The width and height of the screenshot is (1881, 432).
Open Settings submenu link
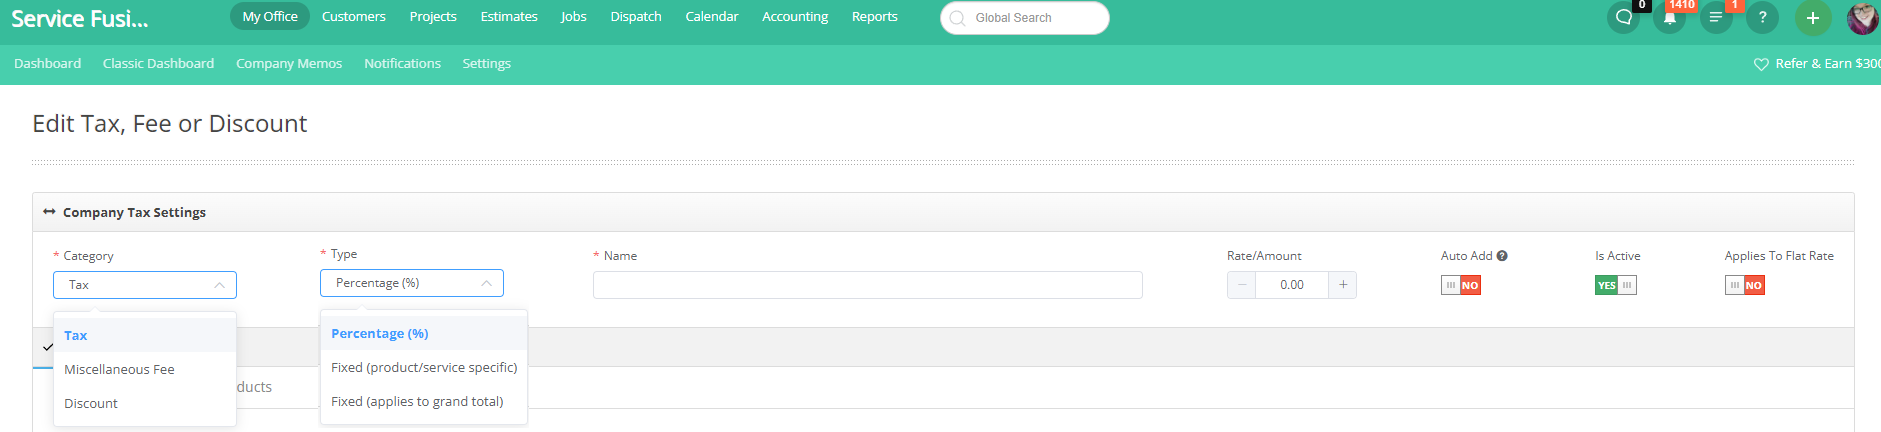(x=487, y=63)
